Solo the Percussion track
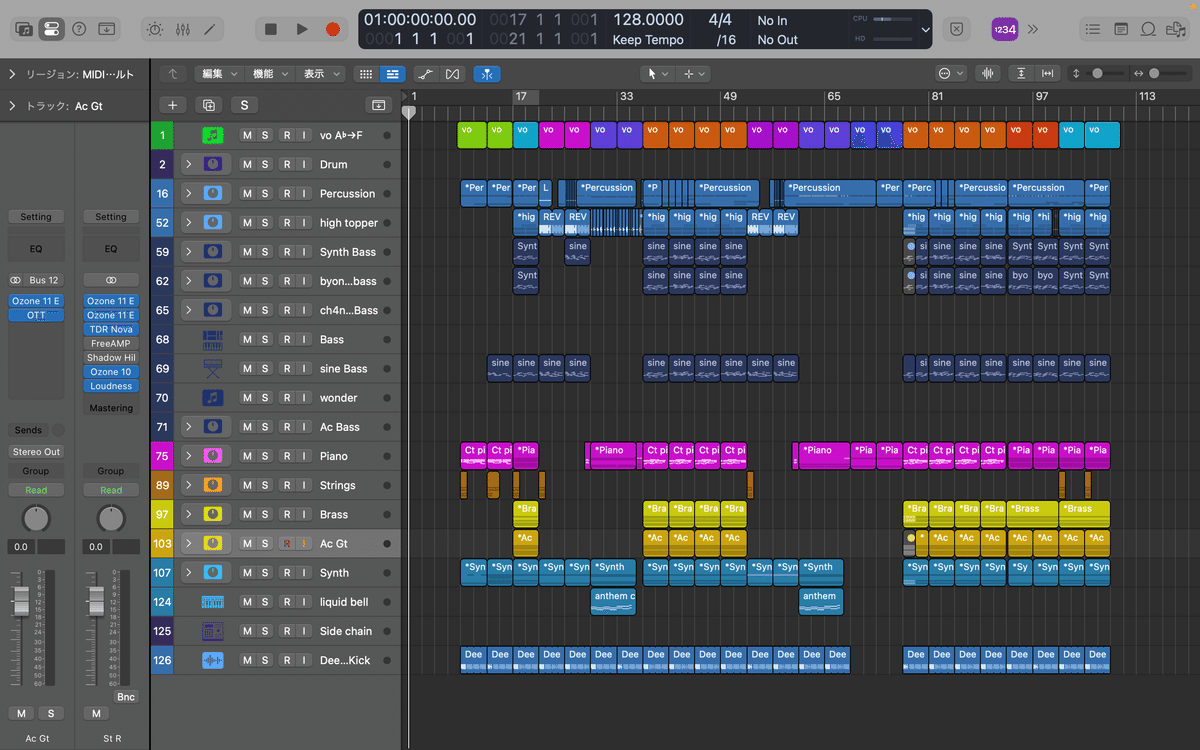Screen dimensions: 1200x750 (265, 194)
